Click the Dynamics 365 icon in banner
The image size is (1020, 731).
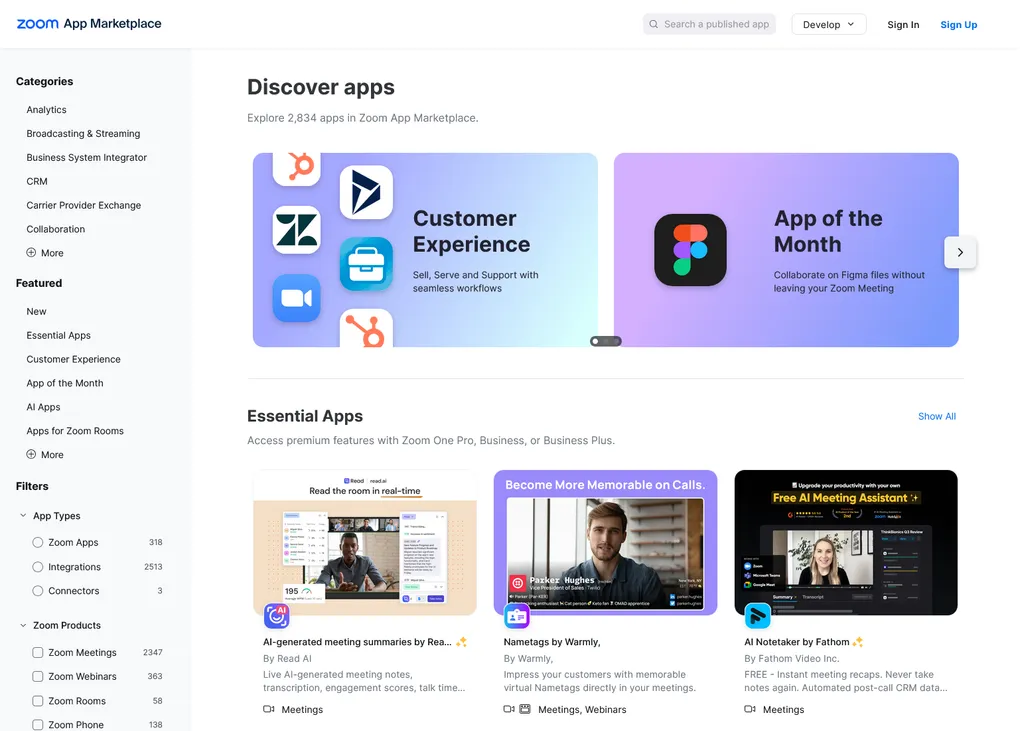[x=366, y=192]
